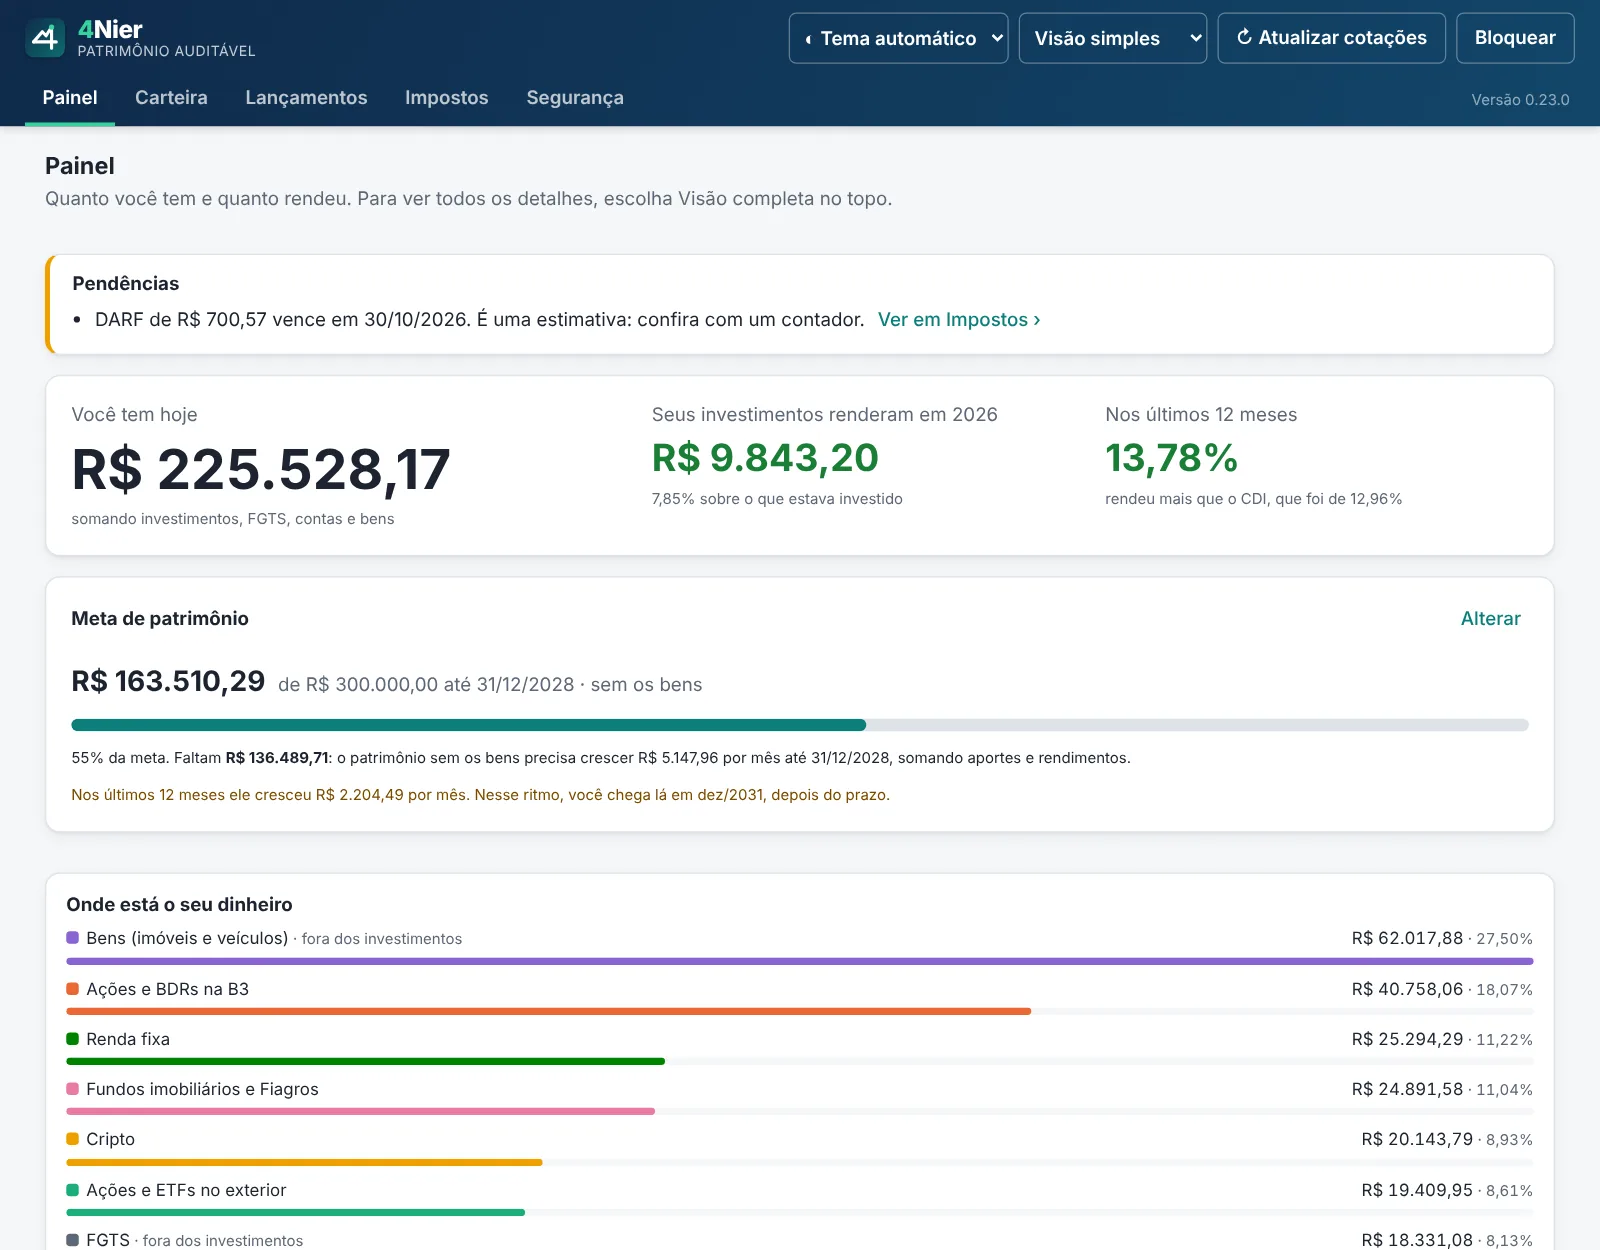Click the Pendências heading
Image resolution: width=1600 pixels, height=1250 pixels.
126,284
